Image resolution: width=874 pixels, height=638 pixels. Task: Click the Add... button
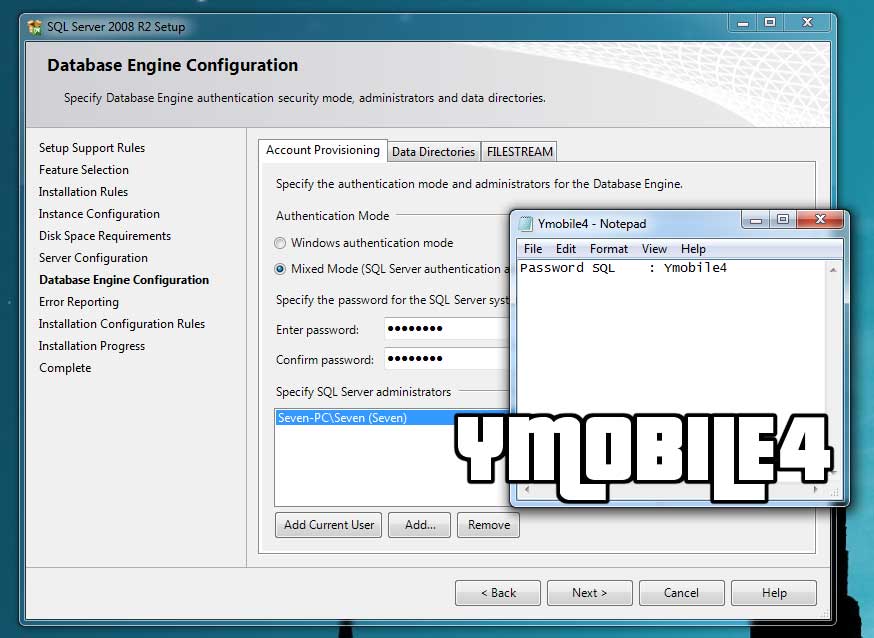pyautogui.click(x=420, y=525)
